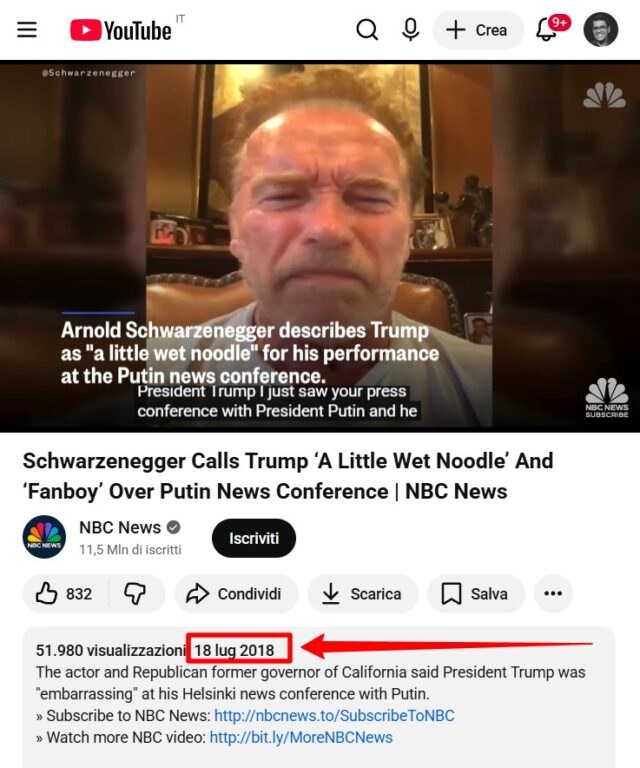
Task: Open the three-dot more actions menu
Action: coord(553,594)
